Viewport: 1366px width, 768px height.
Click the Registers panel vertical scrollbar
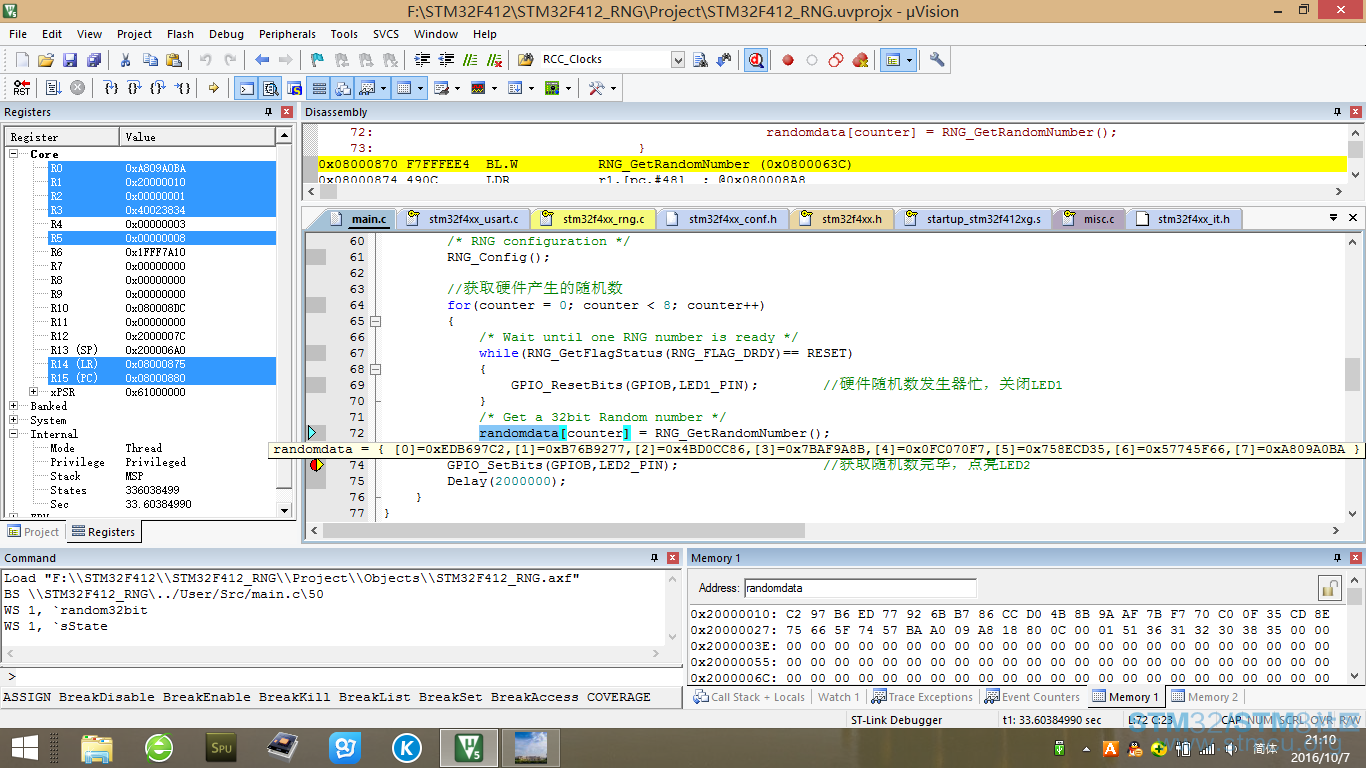[x=284, y=321]
